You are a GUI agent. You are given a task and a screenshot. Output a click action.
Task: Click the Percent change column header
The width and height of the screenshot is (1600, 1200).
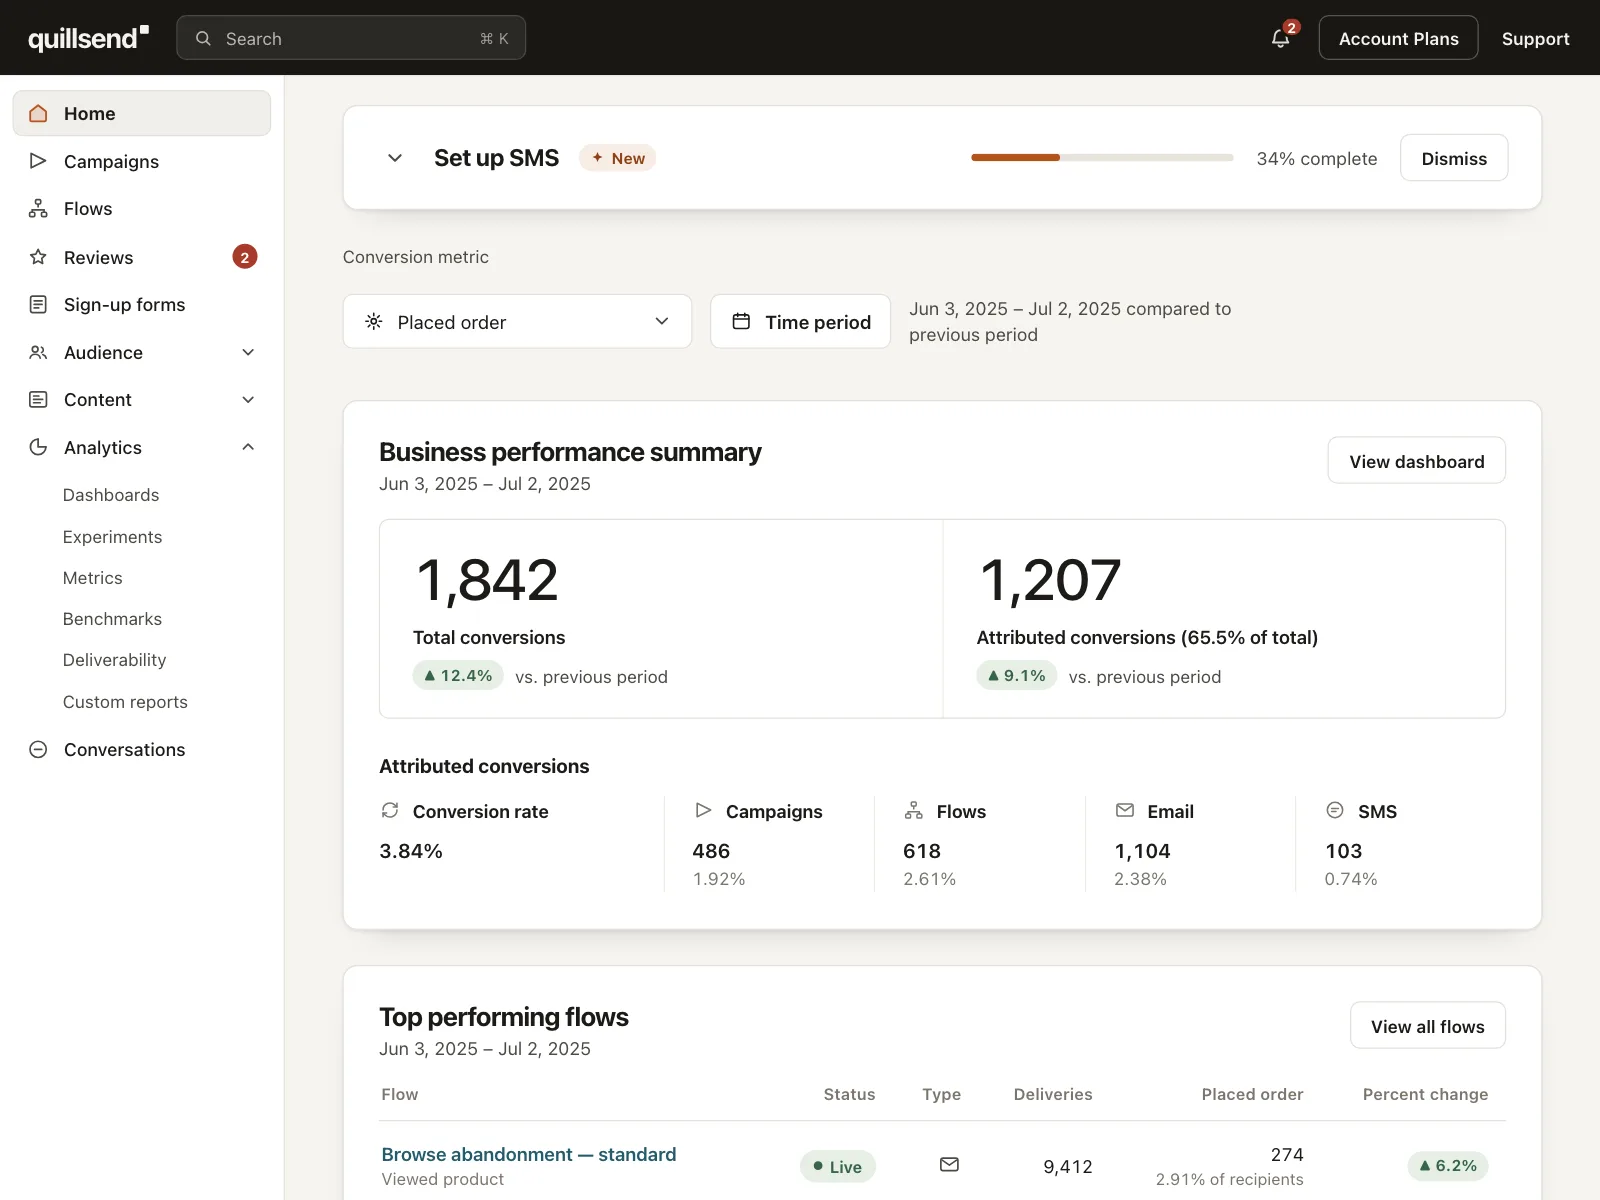pyautogui.click(x=1425, y=1094)
